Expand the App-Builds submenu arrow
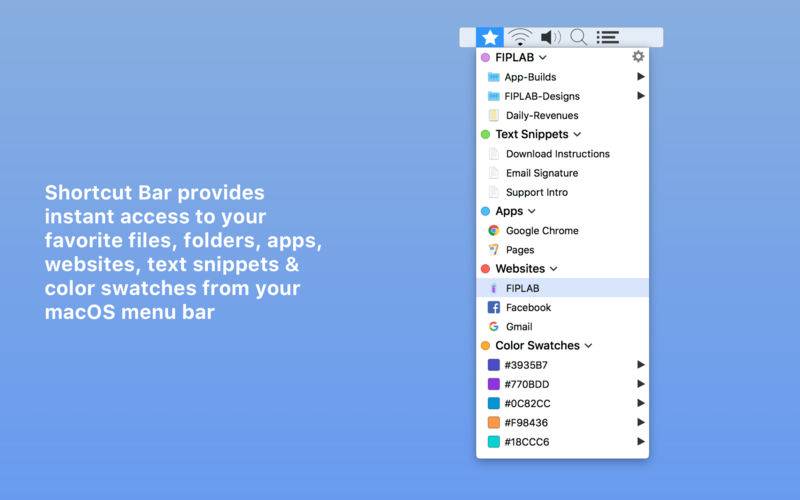The width and height of the screenshot is (800, 500). pos(641,77)
